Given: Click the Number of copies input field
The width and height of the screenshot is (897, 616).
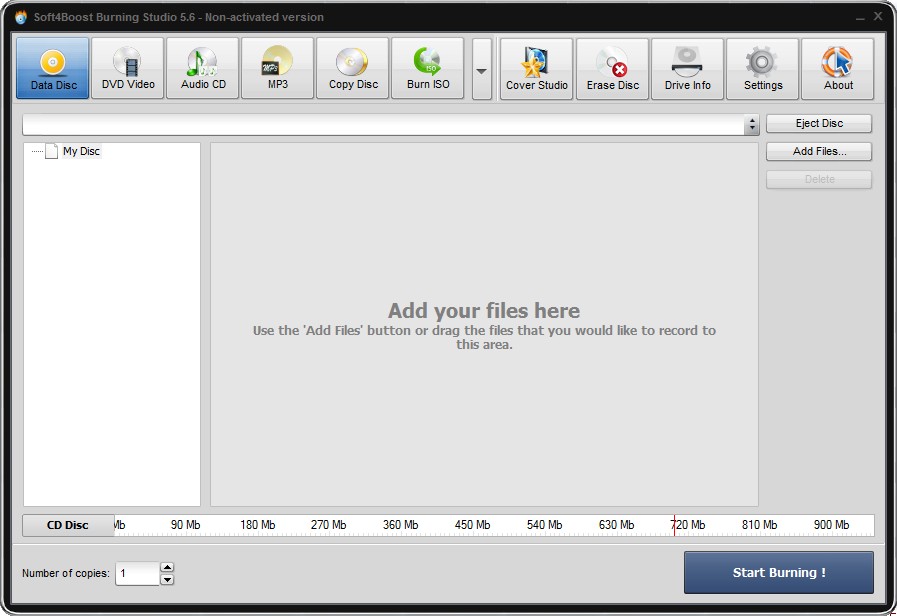Looking at the screenshot, I should [x=137, y=573].
